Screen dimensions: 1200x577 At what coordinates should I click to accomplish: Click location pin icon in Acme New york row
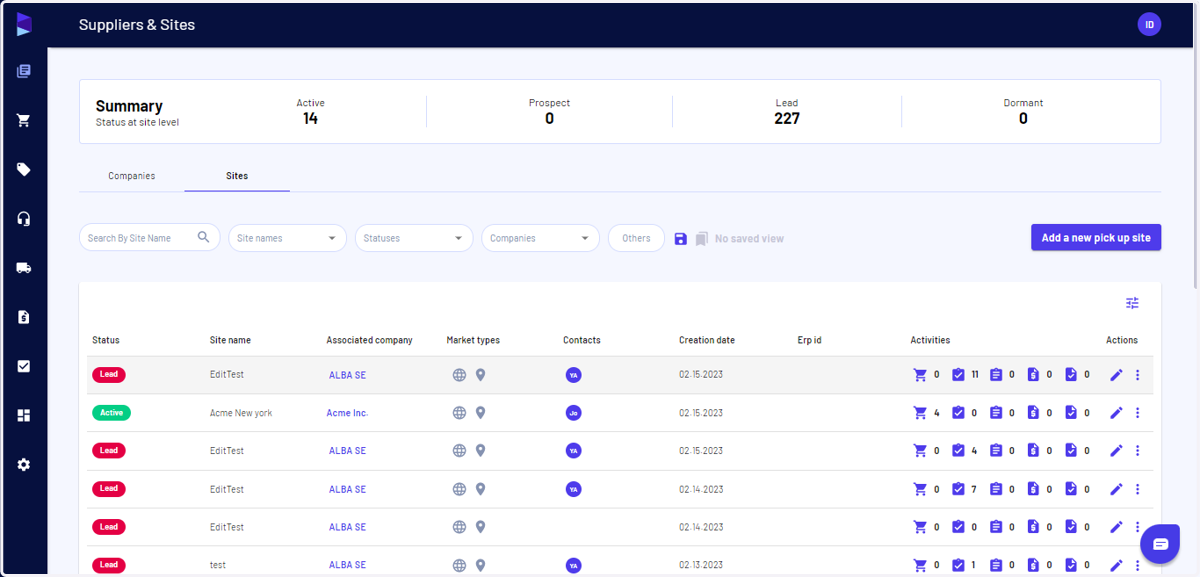[480, 413]
